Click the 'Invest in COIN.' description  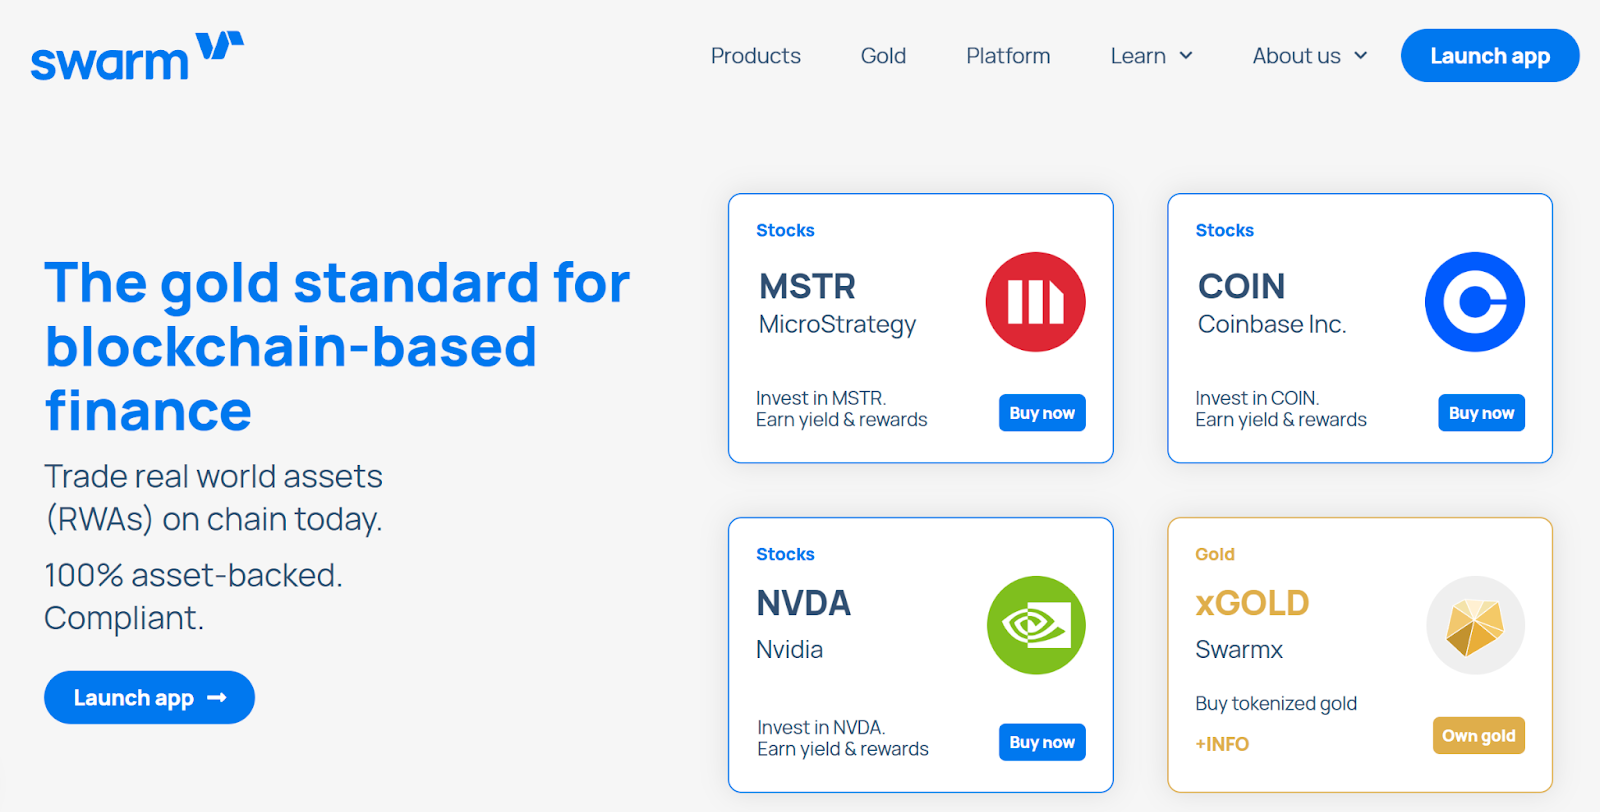[1257, 398]
